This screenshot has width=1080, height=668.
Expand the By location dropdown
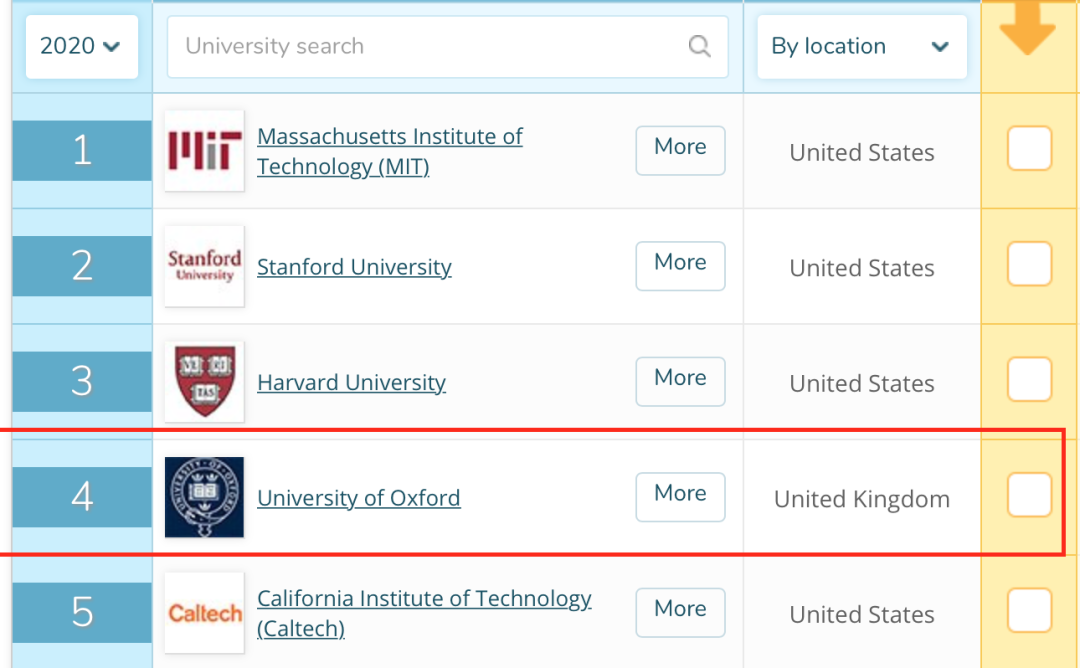[861, 46]
